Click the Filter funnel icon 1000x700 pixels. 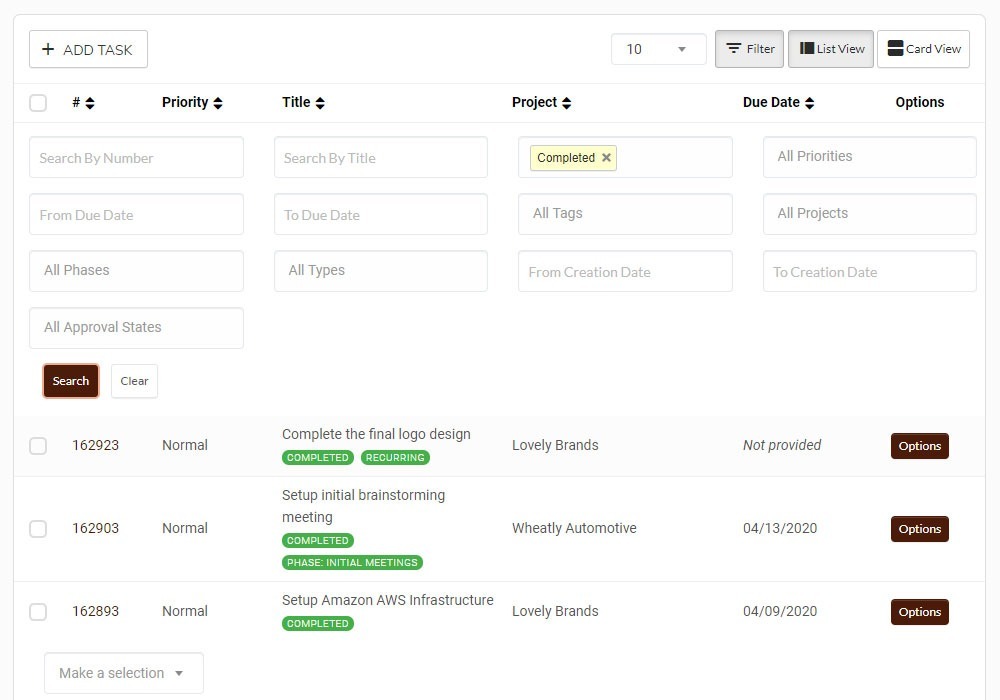point(734,49)
